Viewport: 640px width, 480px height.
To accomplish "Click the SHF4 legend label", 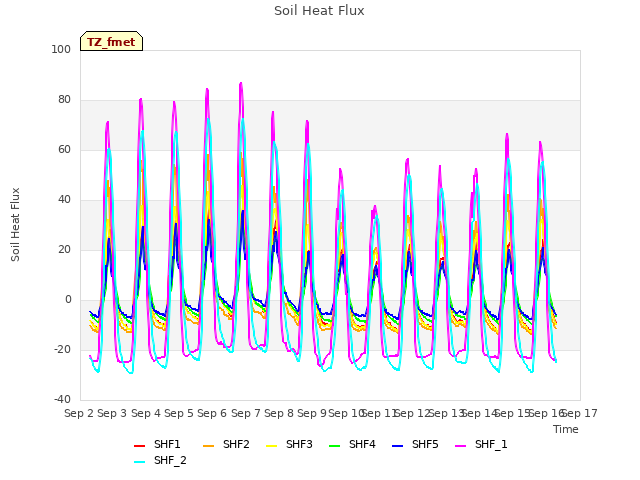I will tap(362, 444).
